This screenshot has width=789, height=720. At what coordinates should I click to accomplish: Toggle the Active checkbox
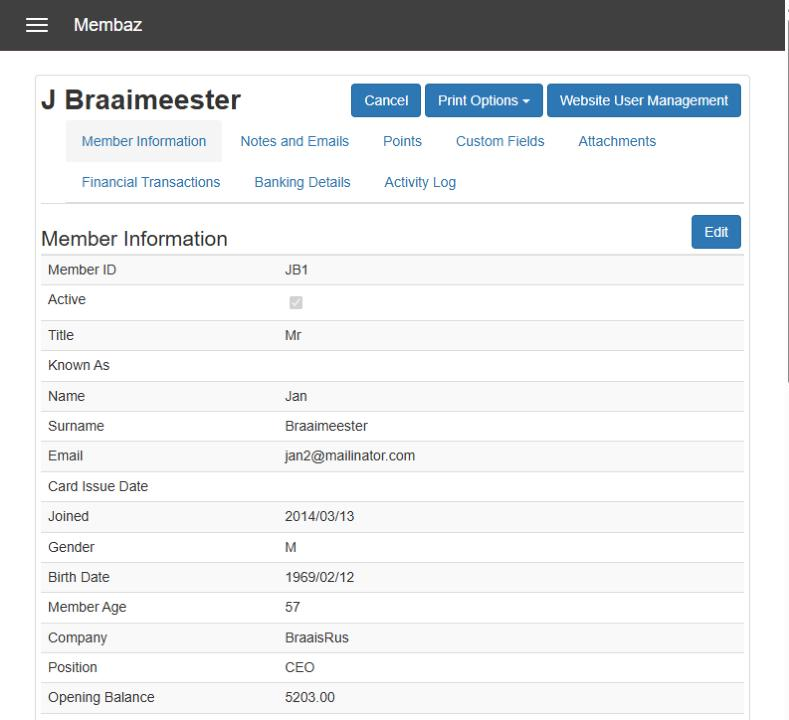pos(296,302)
